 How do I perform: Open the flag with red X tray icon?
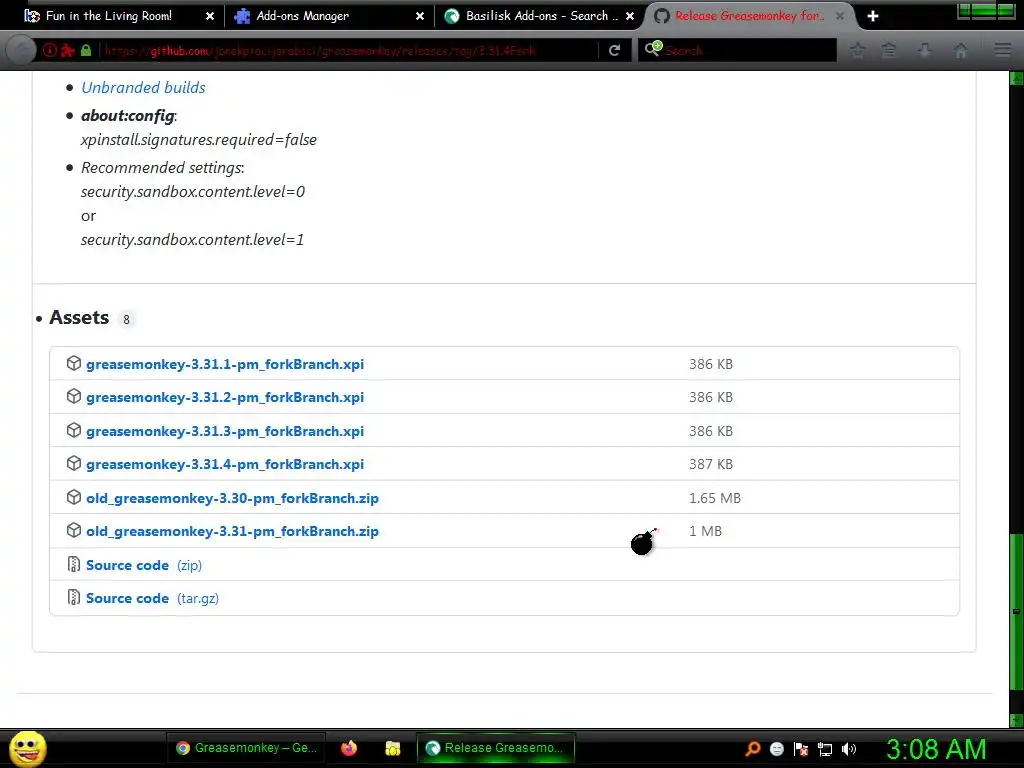801,748
